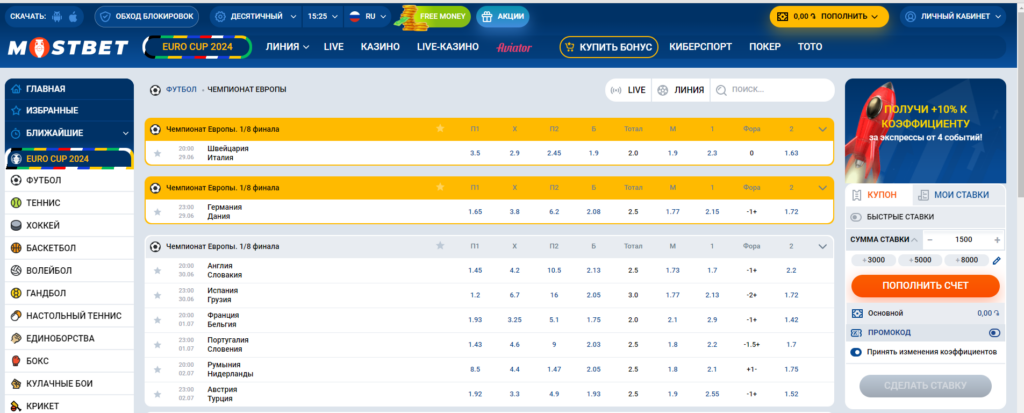Favorite the Англия – Словакия match star
The width and height of the screenshot is (1024, 413).
coord(157,271)
